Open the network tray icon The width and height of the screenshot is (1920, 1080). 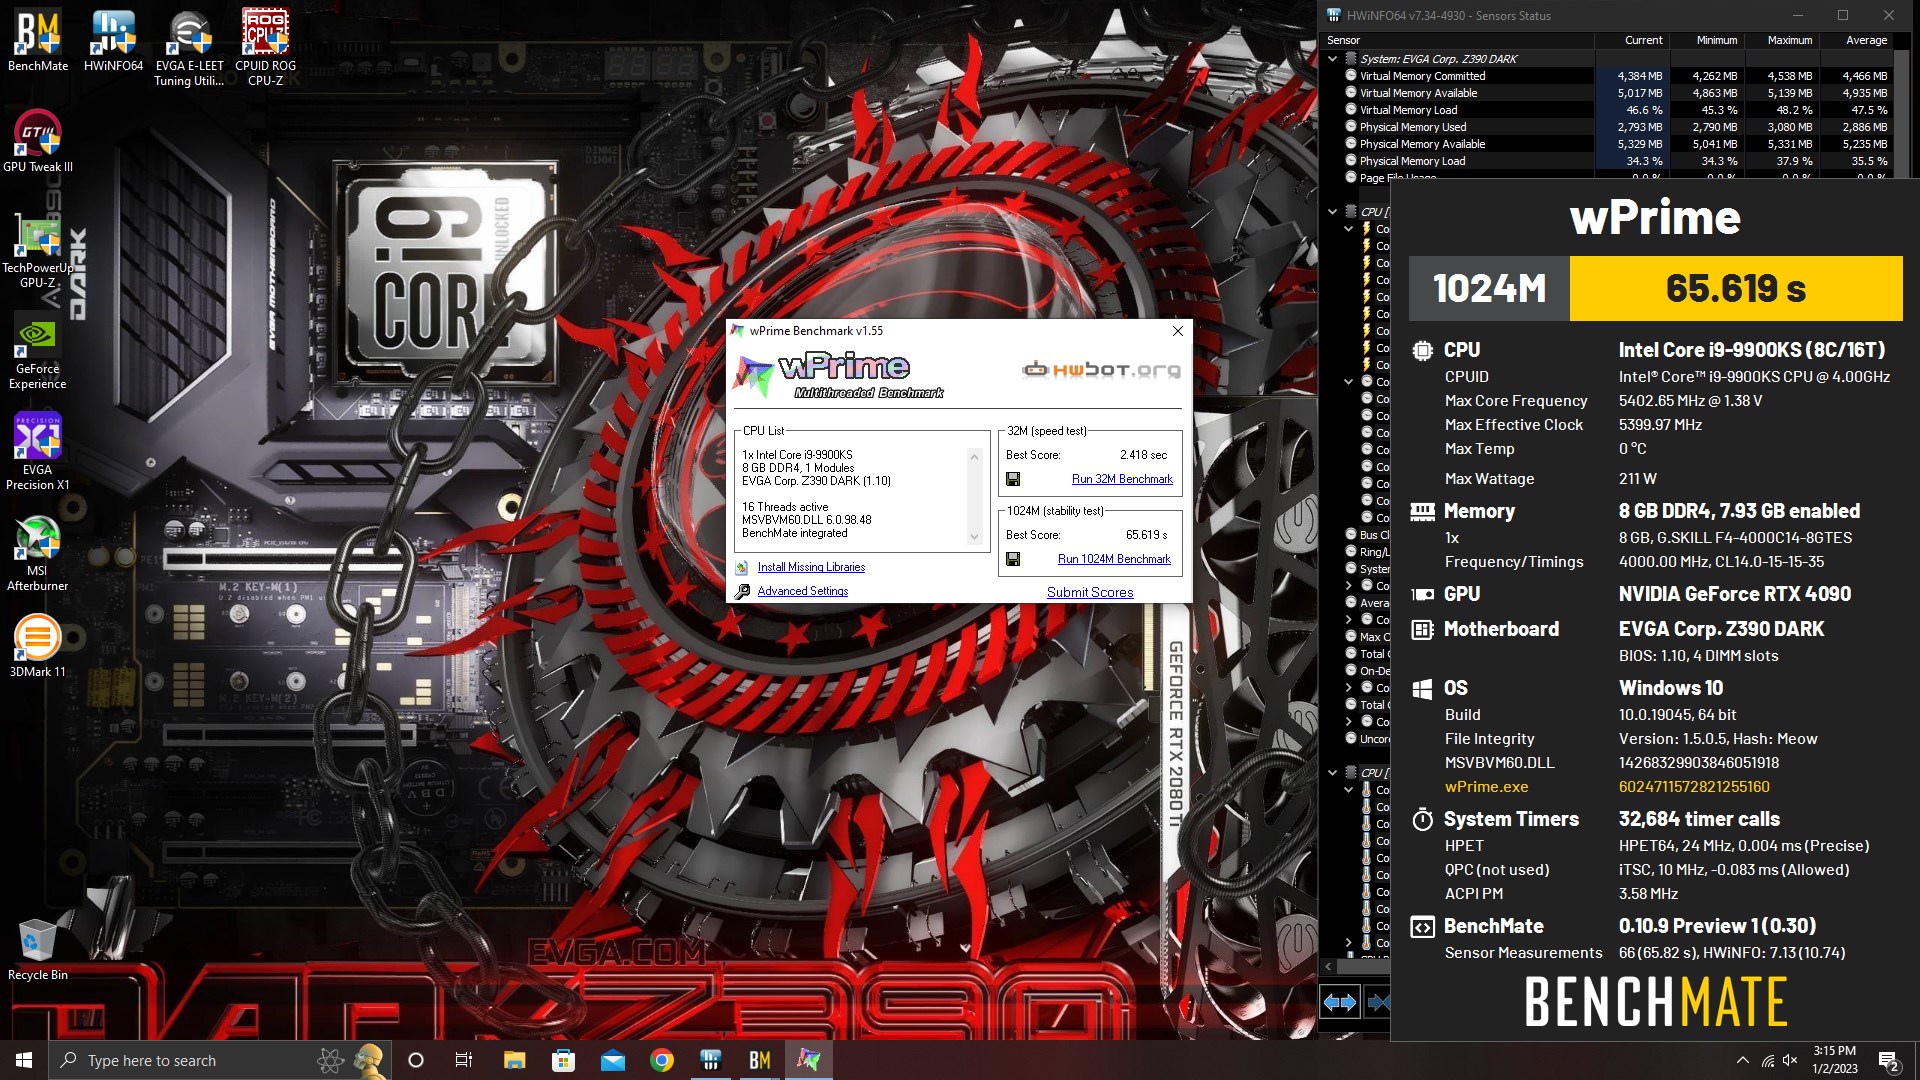point(1767,1060)
